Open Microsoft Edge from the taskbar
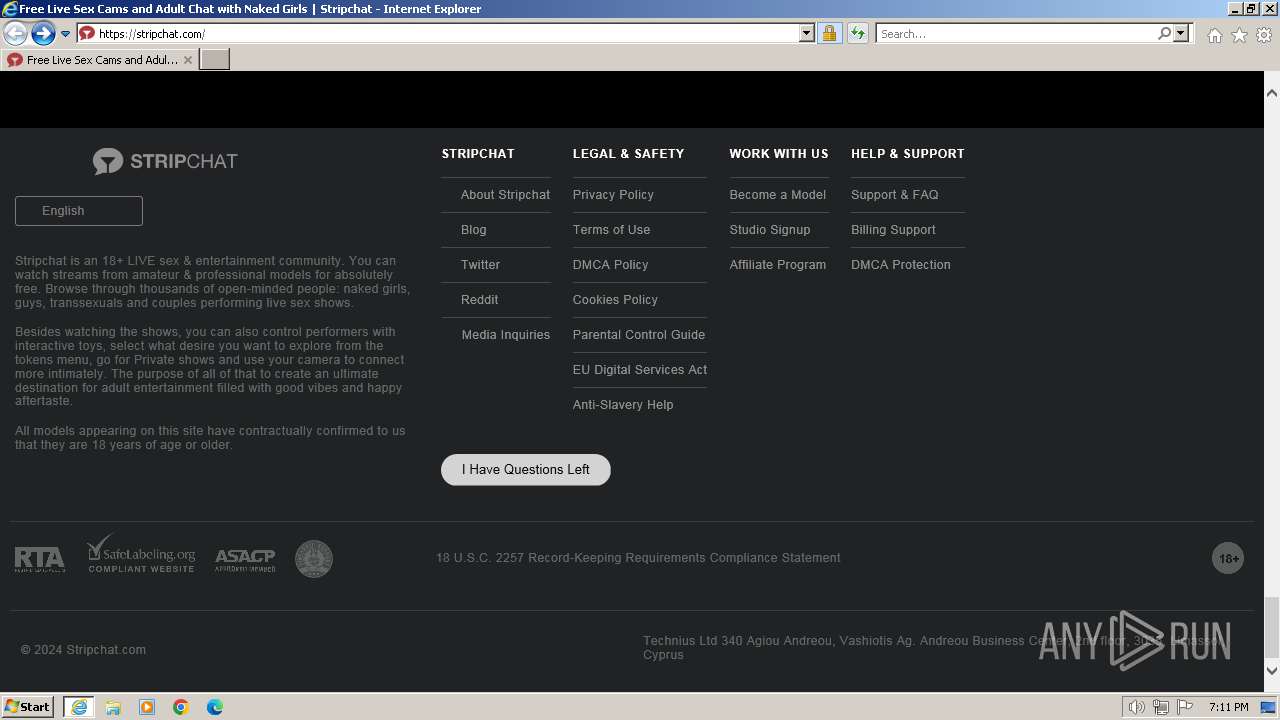 (215, 707)
